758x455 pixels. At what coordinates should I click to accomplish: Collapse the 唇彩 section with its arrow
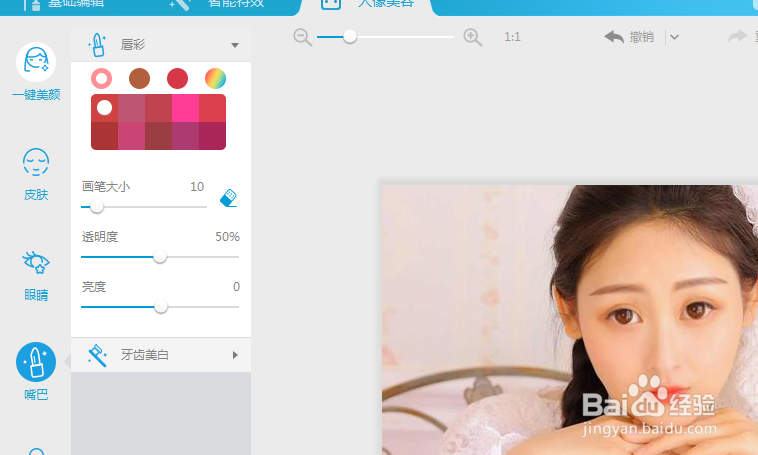click(235, 45)
